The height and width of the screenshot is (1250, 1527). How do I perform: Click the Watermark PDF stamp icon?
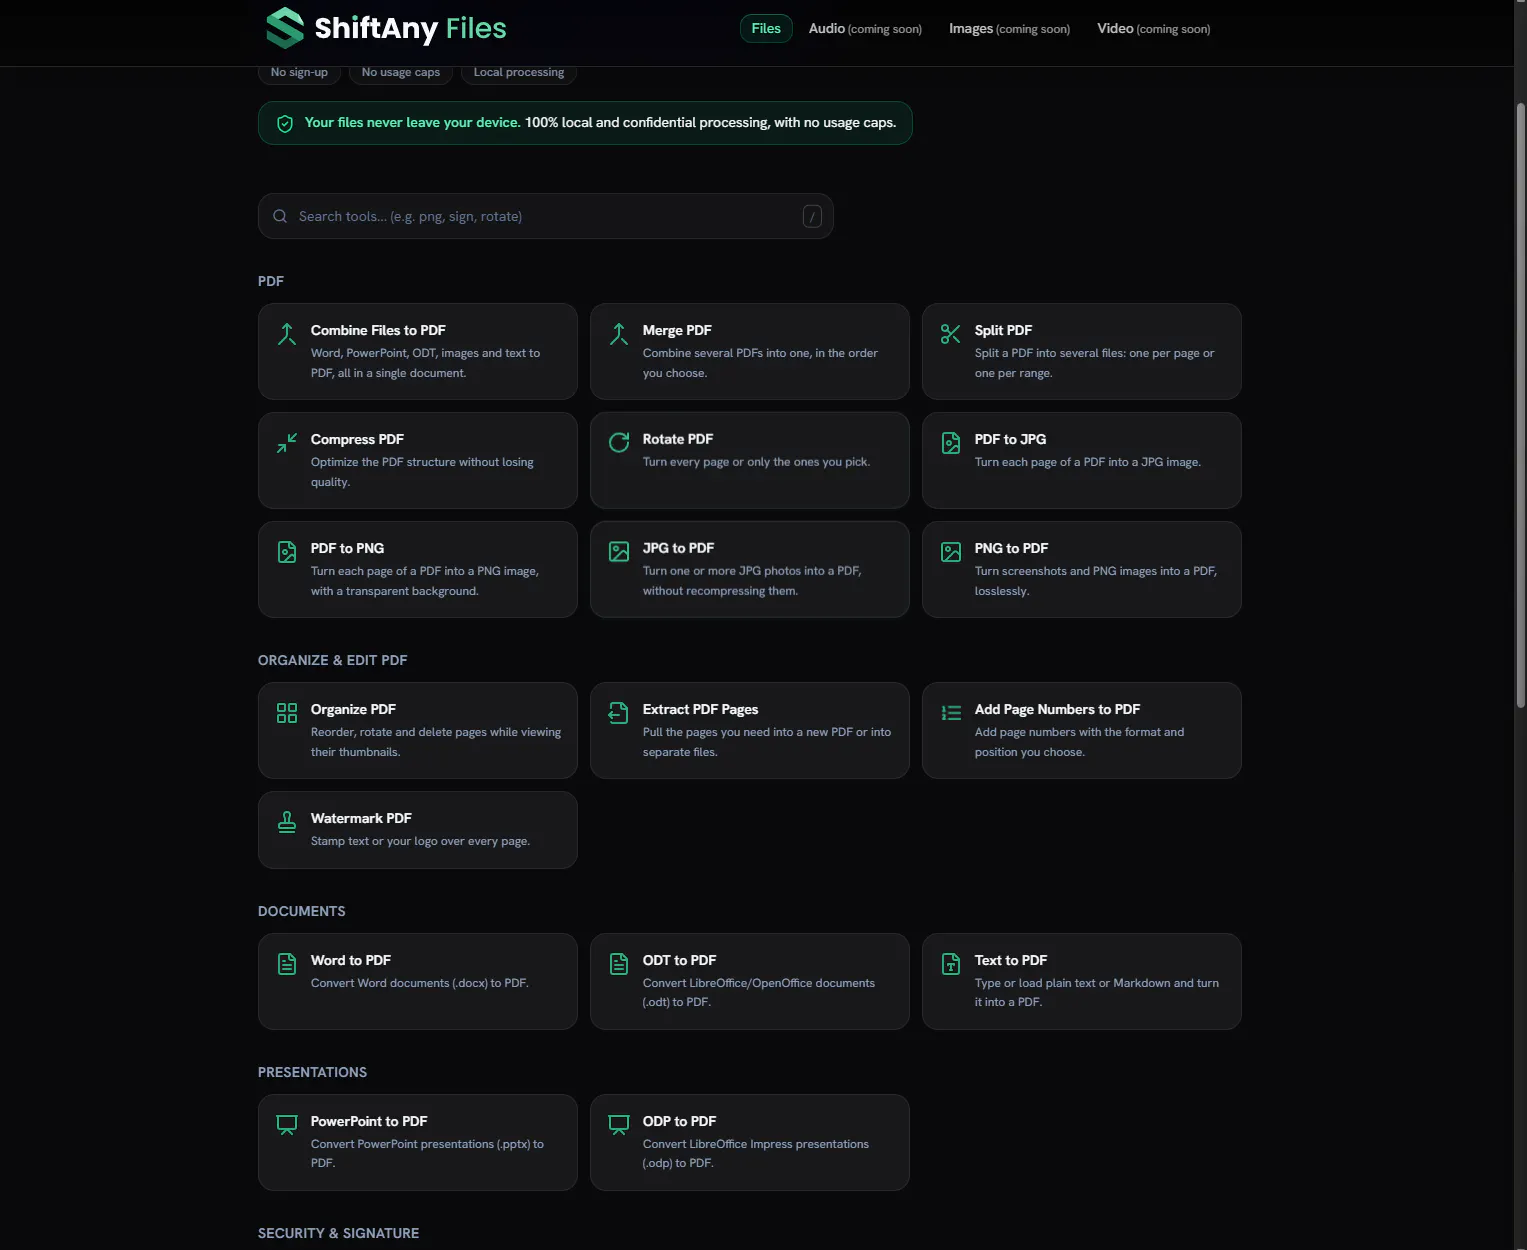coord(287,822)
